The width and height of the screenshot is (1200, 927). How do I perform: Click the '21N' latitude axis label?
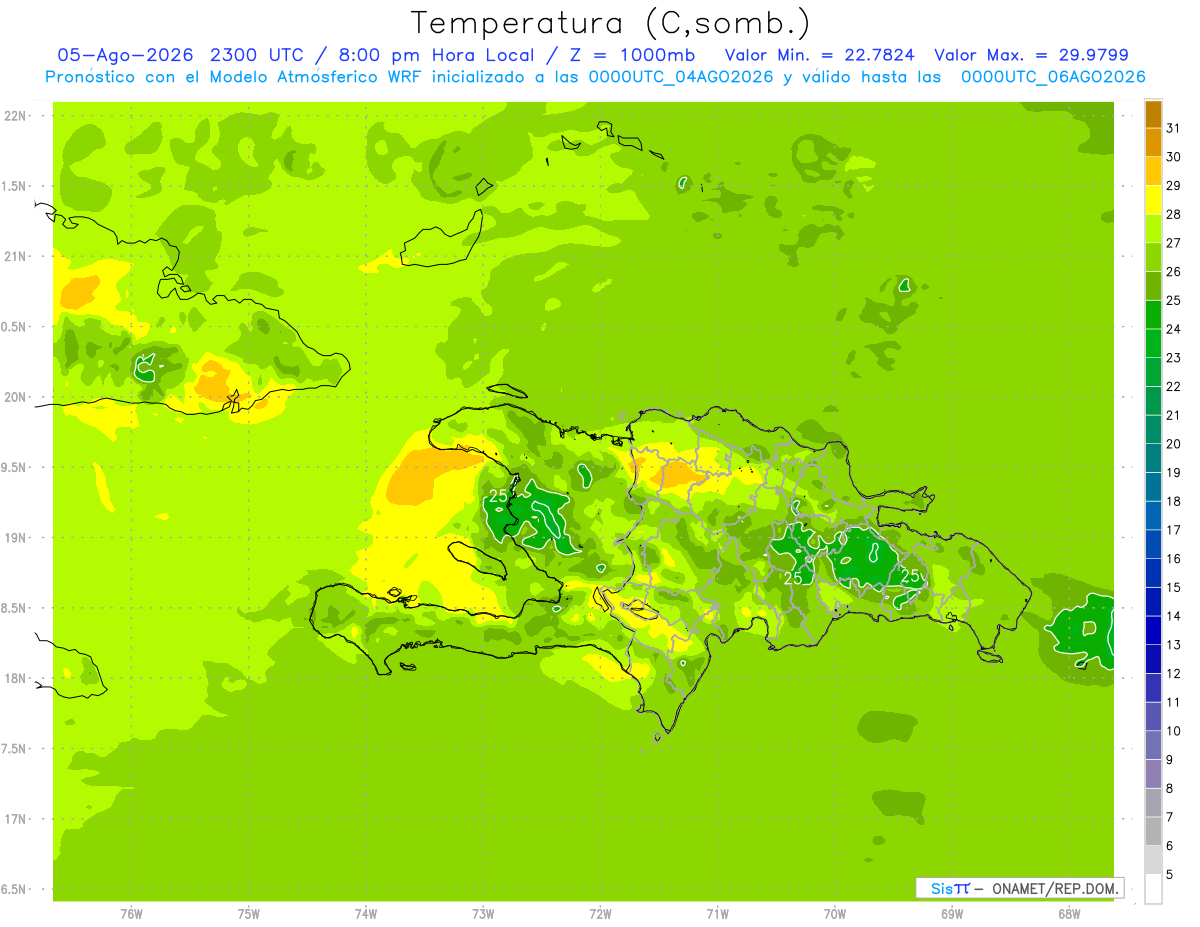coord(16,256)
